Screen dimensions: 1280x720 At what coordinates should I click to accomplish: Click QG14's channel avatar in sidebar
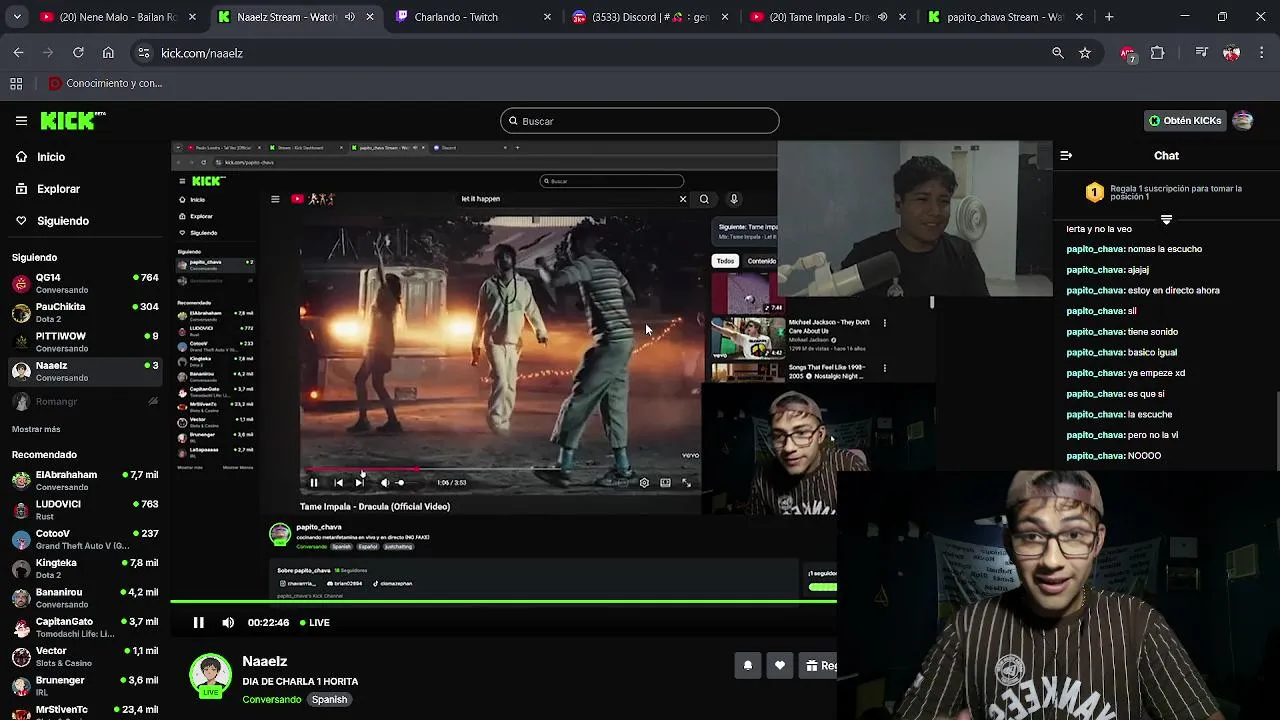[x=21, y=284]
